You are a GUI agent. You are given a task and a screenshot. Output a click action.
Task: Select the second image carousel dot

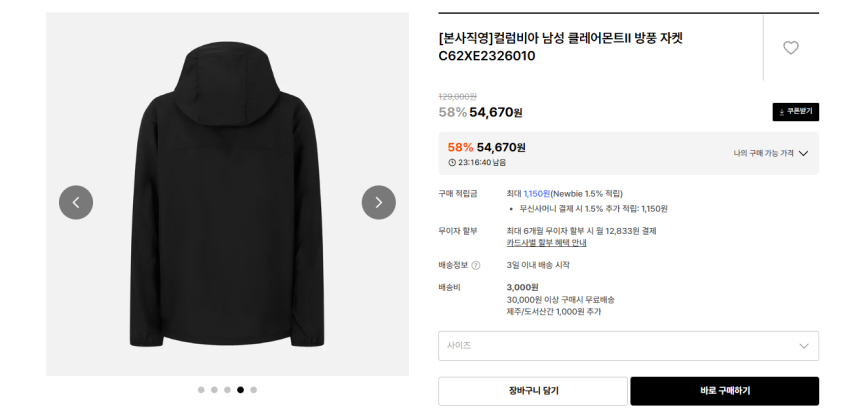point(214,390)
